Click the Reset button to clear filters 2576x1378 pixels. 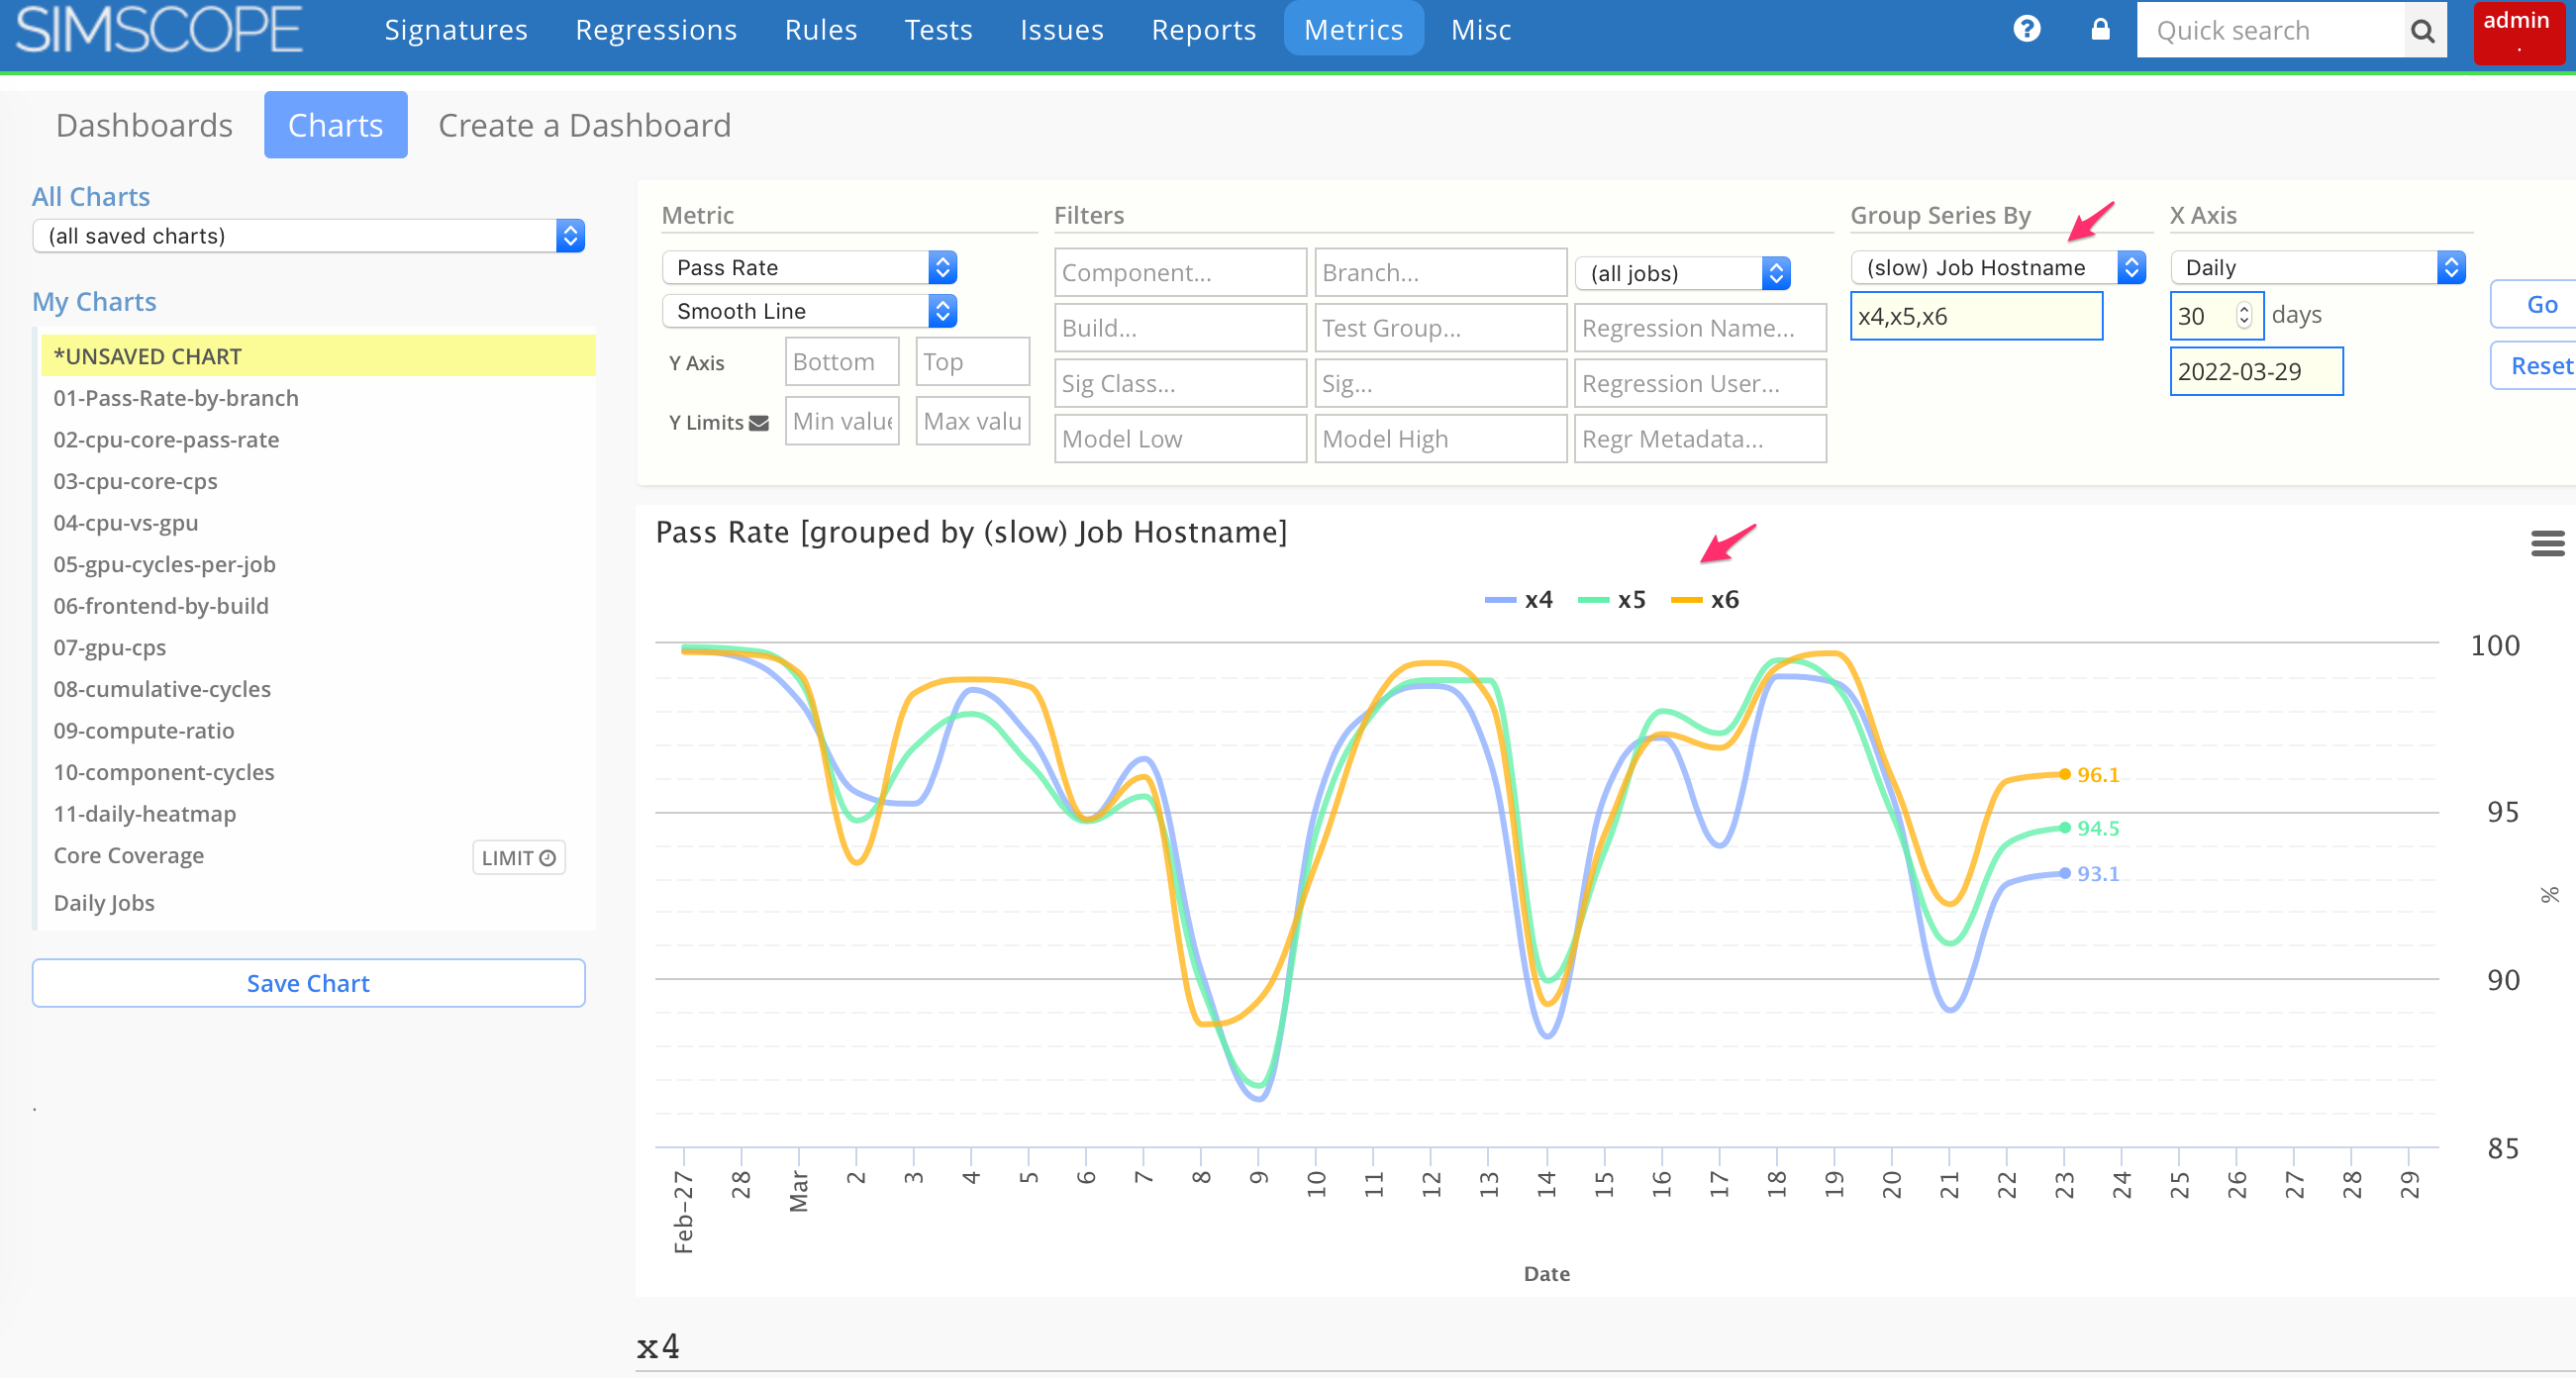[2538, 361]
